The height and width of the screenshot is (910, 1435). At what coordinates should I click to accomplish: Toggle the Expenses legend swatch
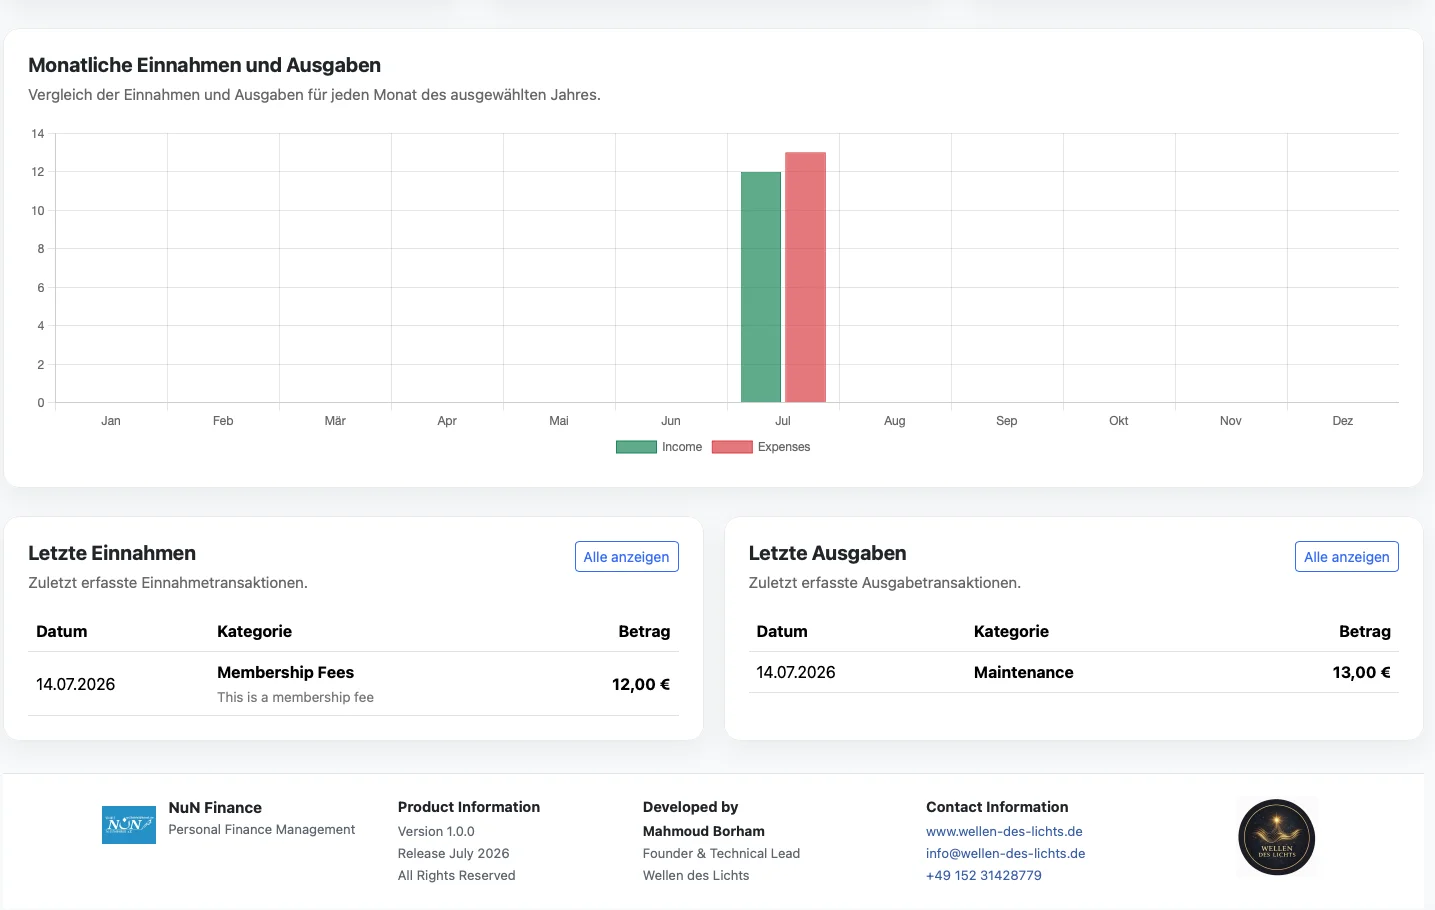tap(732, 447)
